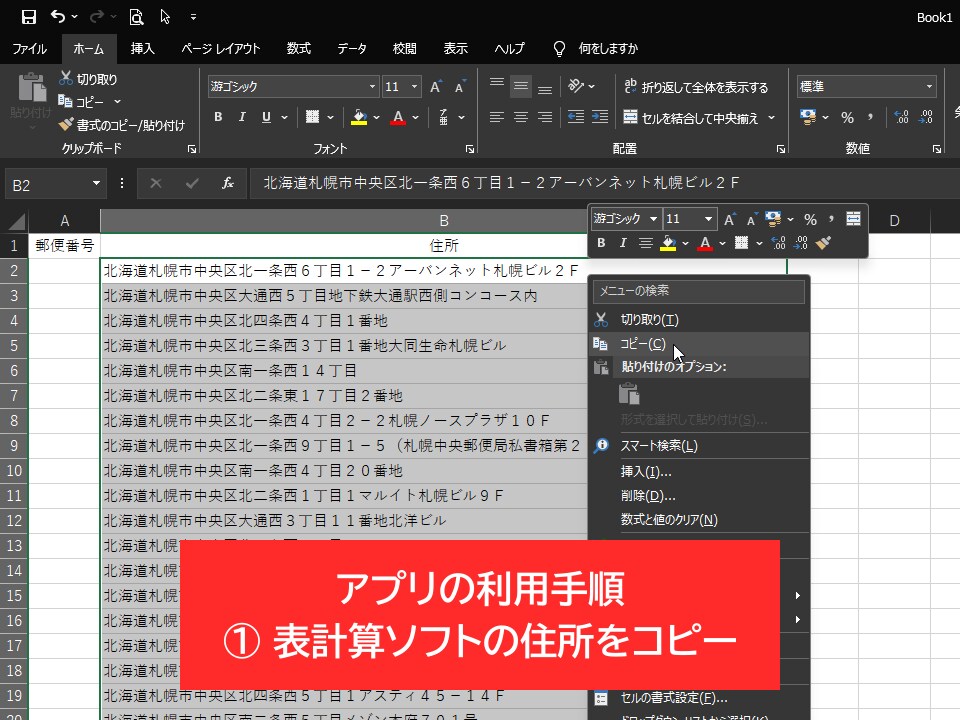Apply comma style in ribbon Number group
Image resolution: width=960 pixels, height=720 pixels.
(x=870, y=117)
